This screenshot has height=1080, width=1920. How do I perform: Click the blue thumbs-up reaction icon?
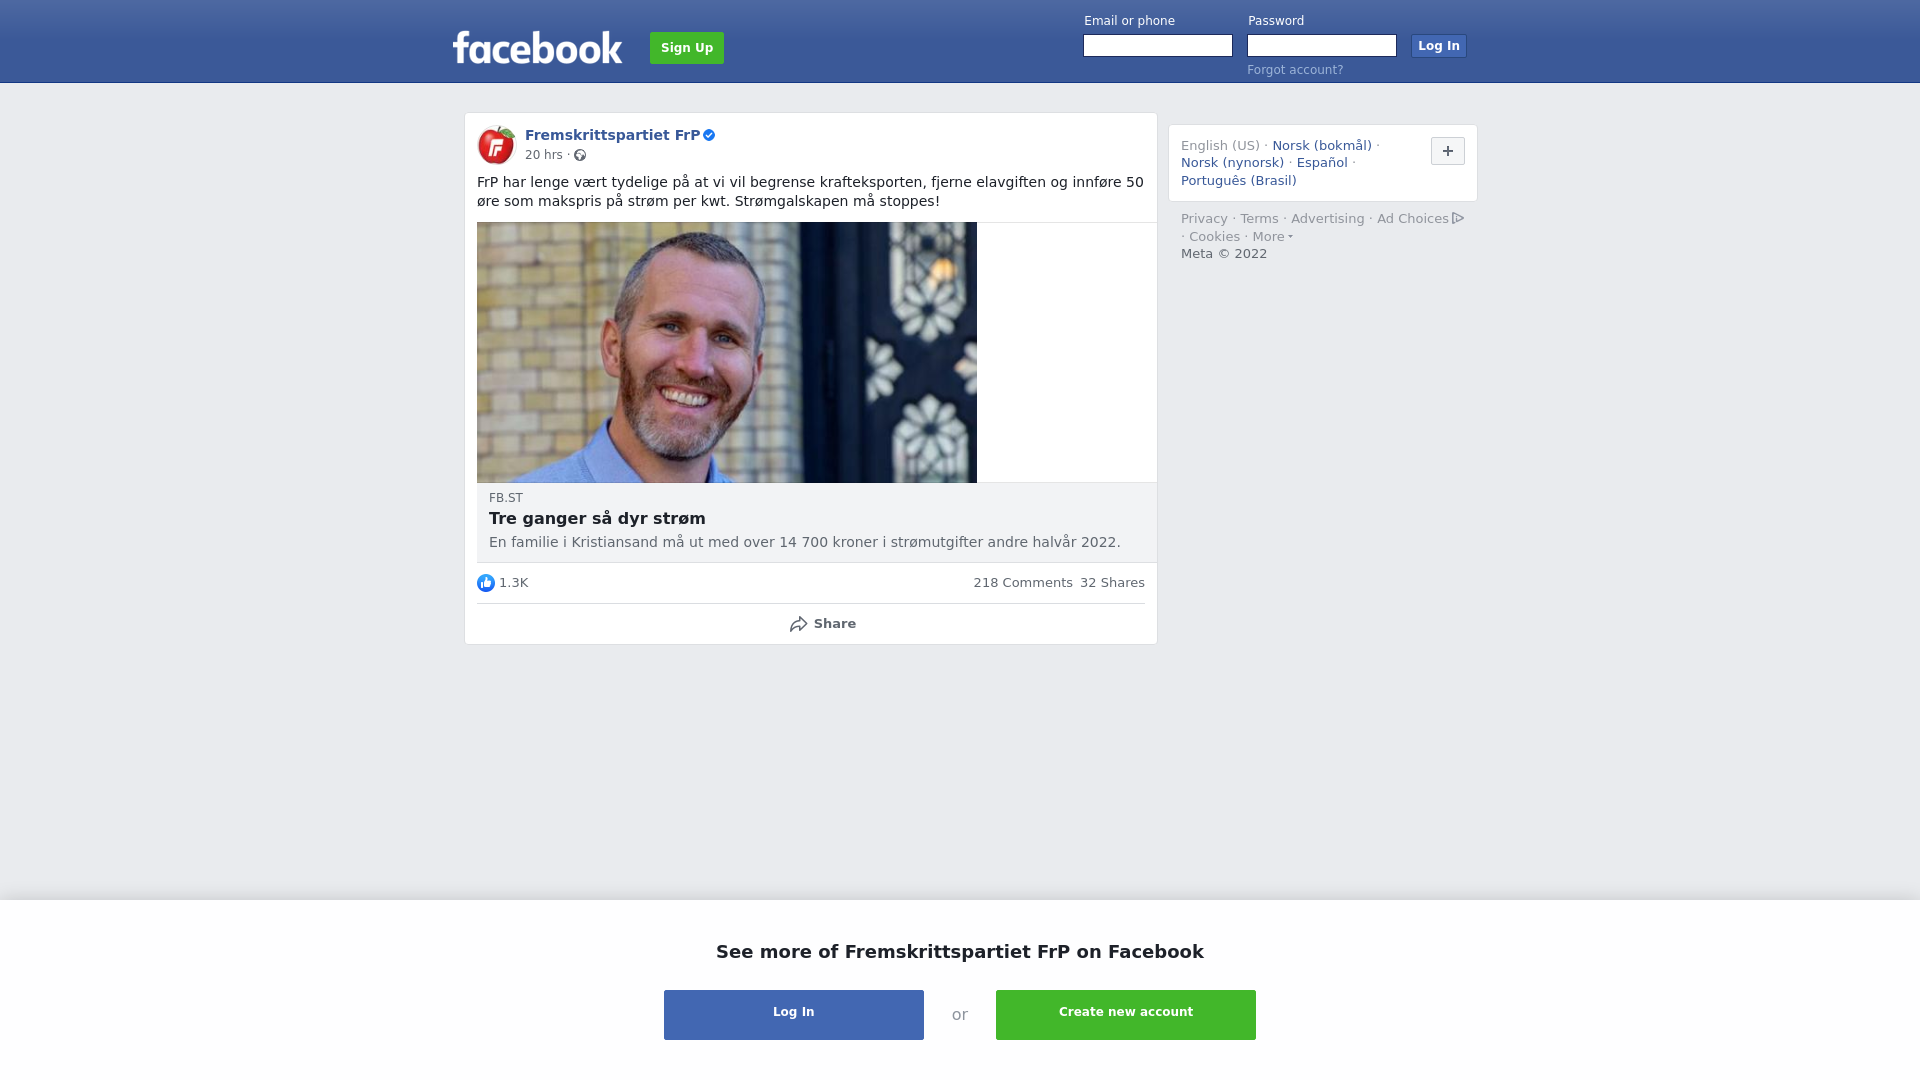(486, 583)
